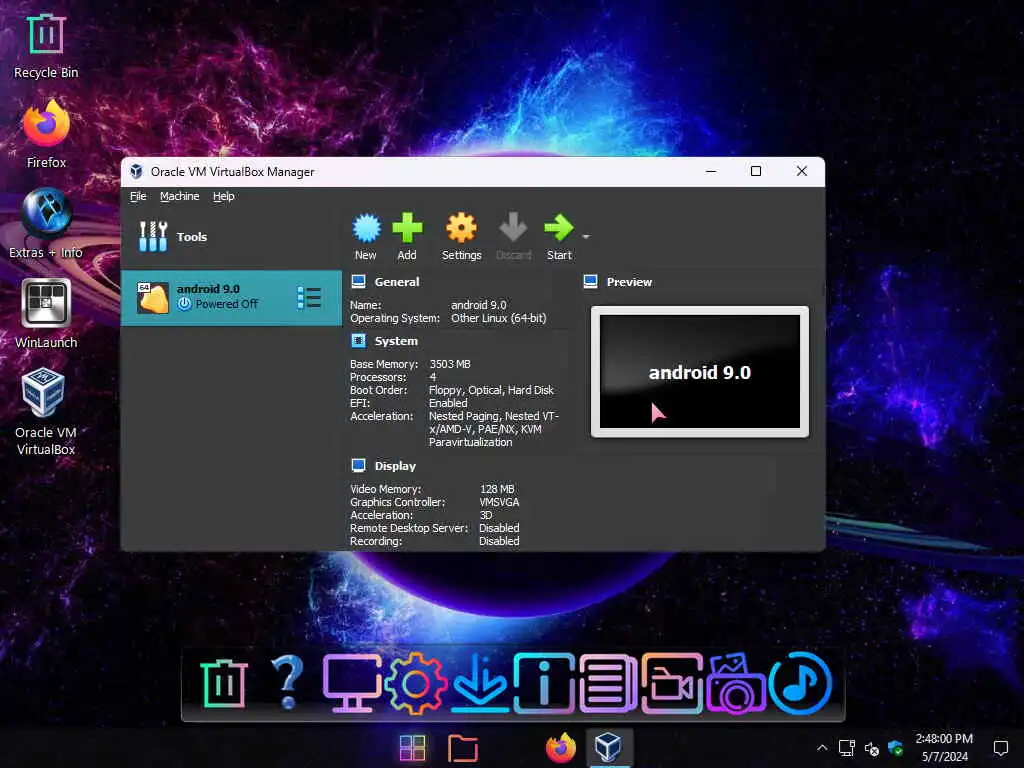1024x768 pixels.
Task: Click the System section header
Action: coord(396,341)
